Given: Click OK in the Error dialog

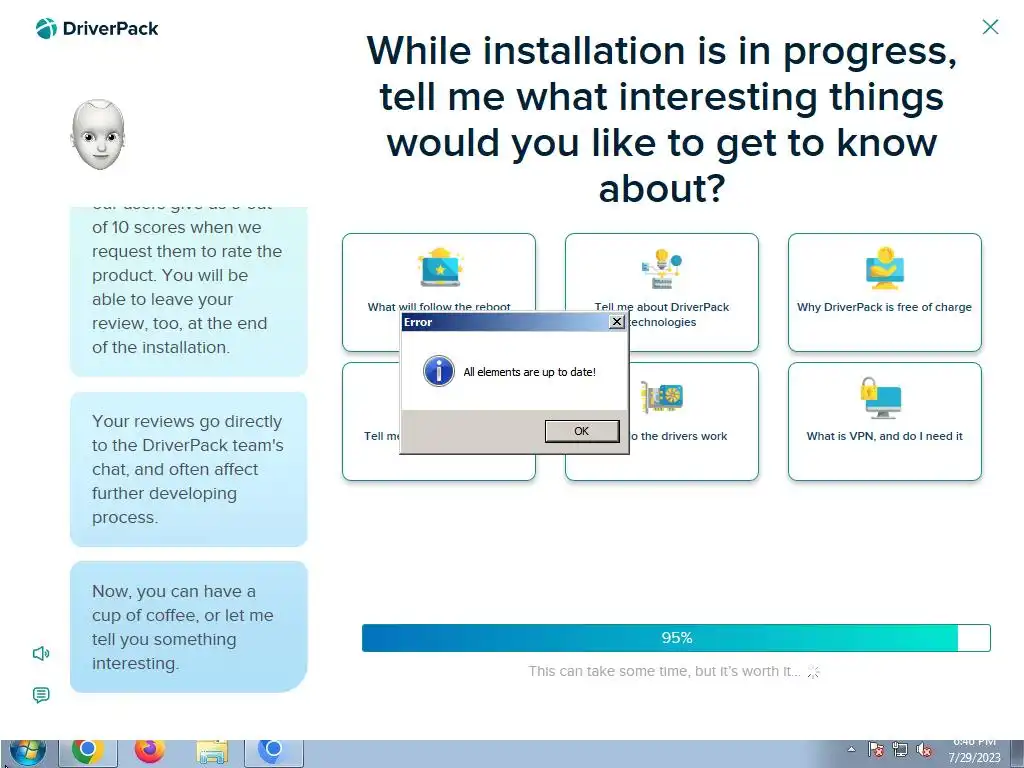Looking at the screenshot, I should [582, 431].
